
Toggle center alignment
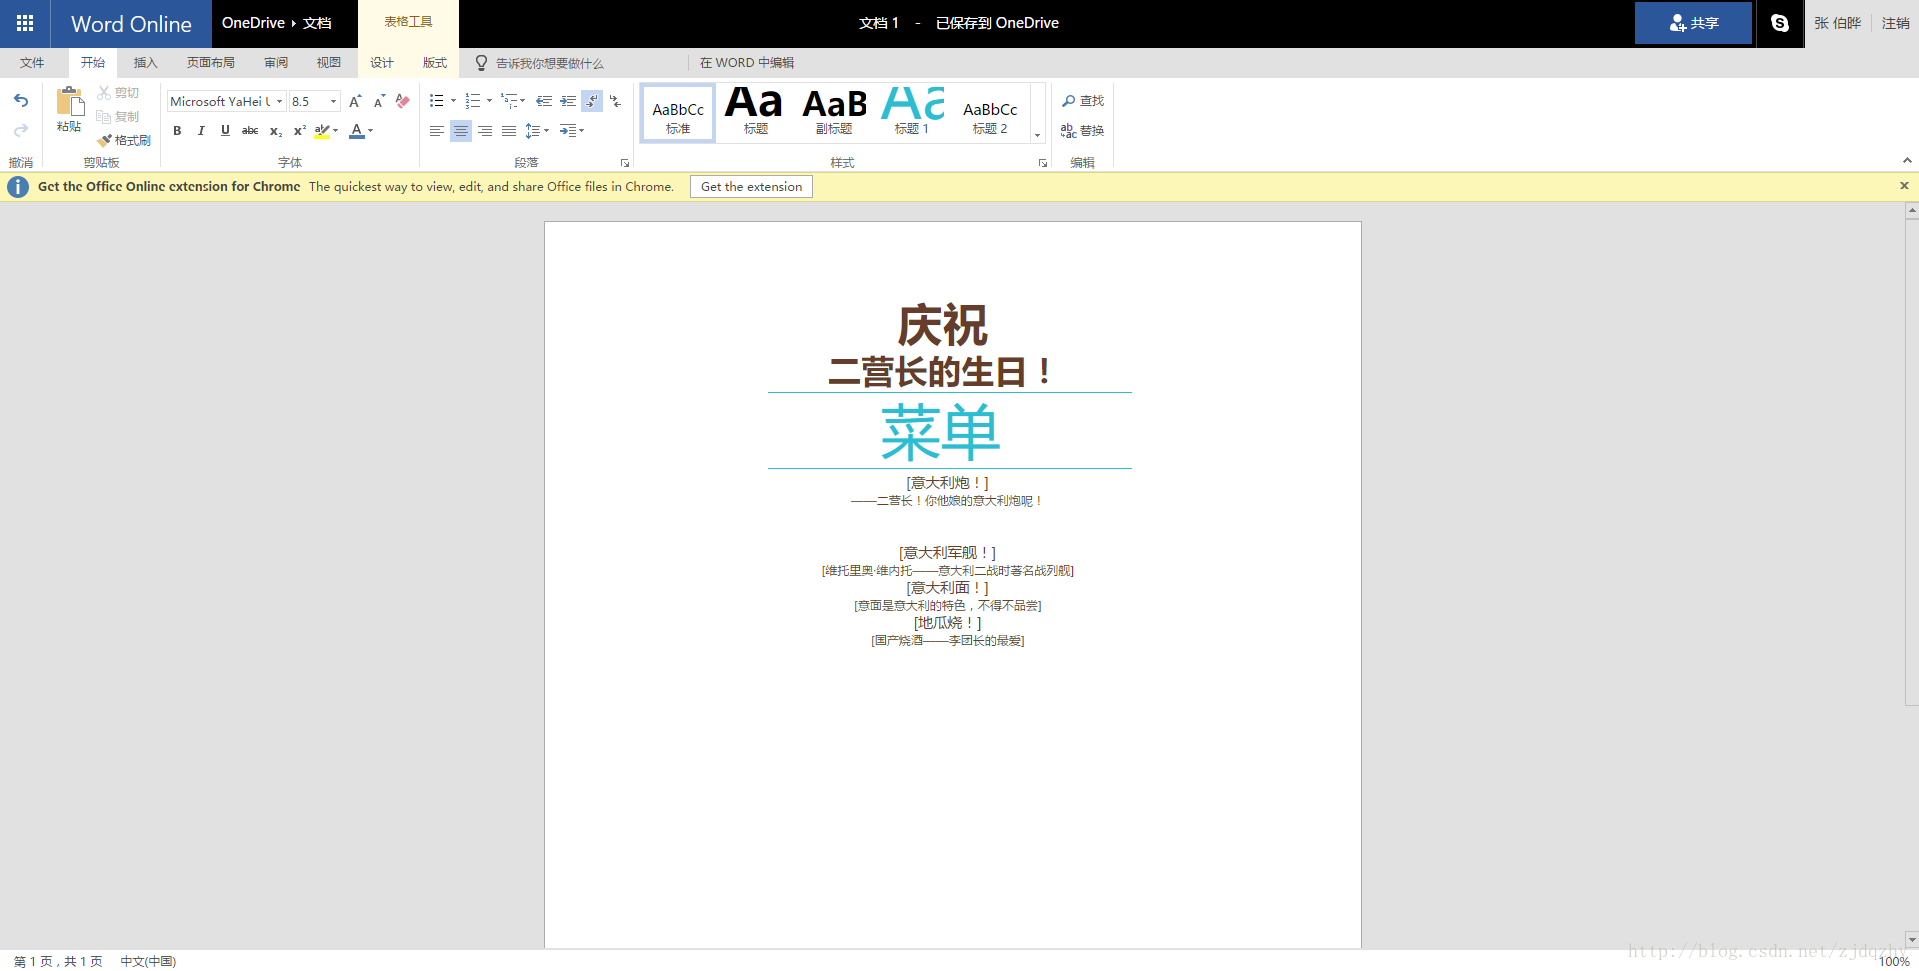click(461, 131)
